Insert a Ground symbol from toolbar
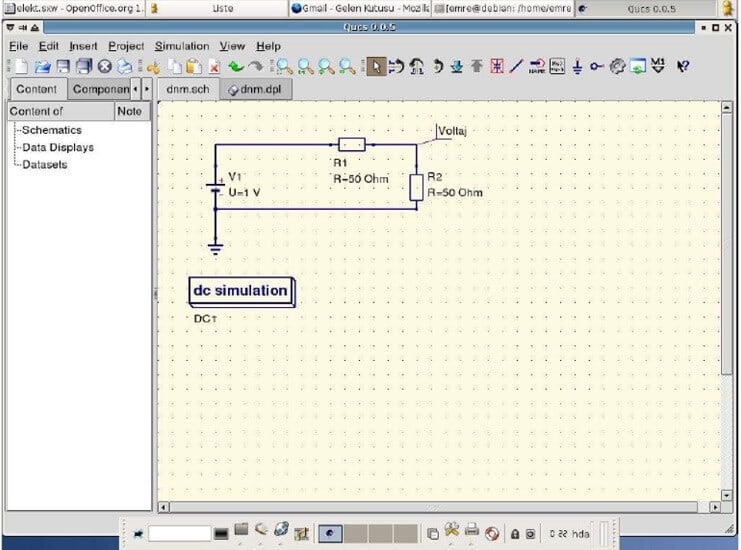 tap(577, 67)
